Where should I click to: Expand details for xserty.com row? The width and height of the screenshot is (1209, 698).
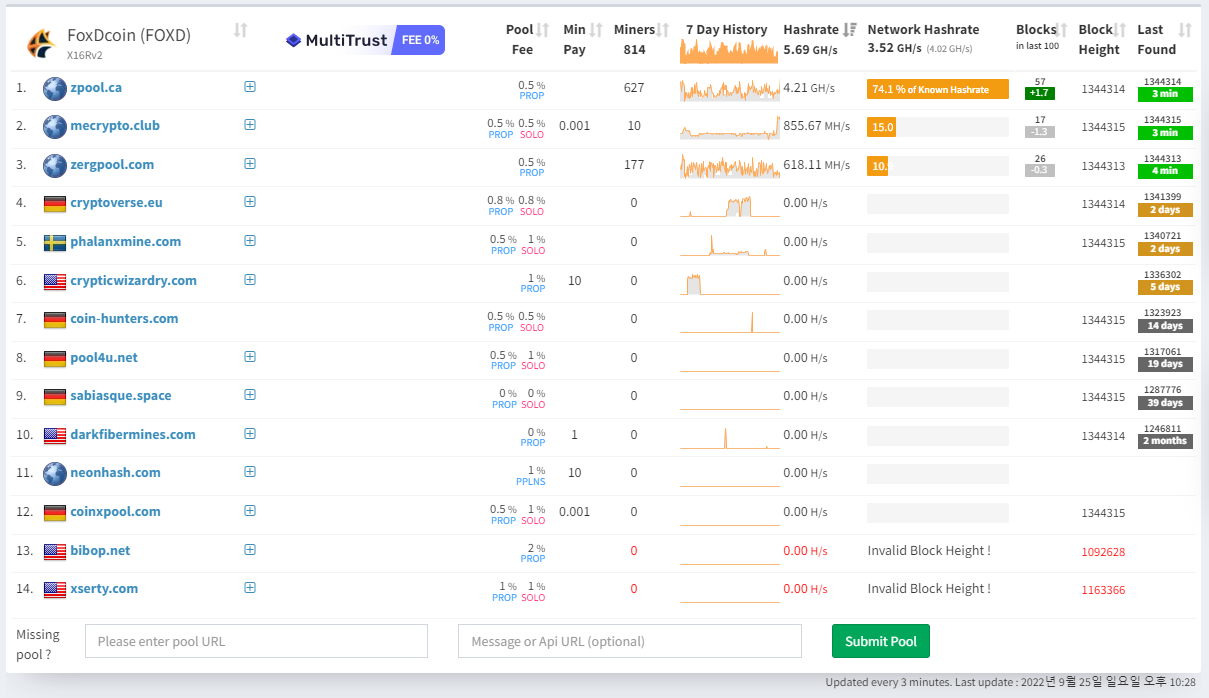250,588
